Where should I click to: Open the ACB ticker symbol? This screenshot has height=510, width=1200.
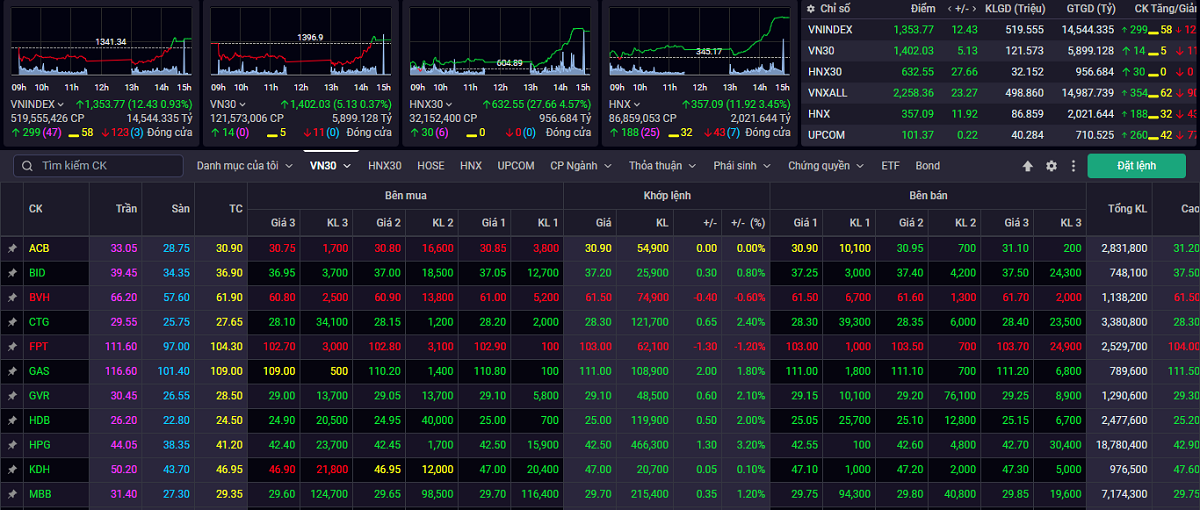tap(39, 248)
